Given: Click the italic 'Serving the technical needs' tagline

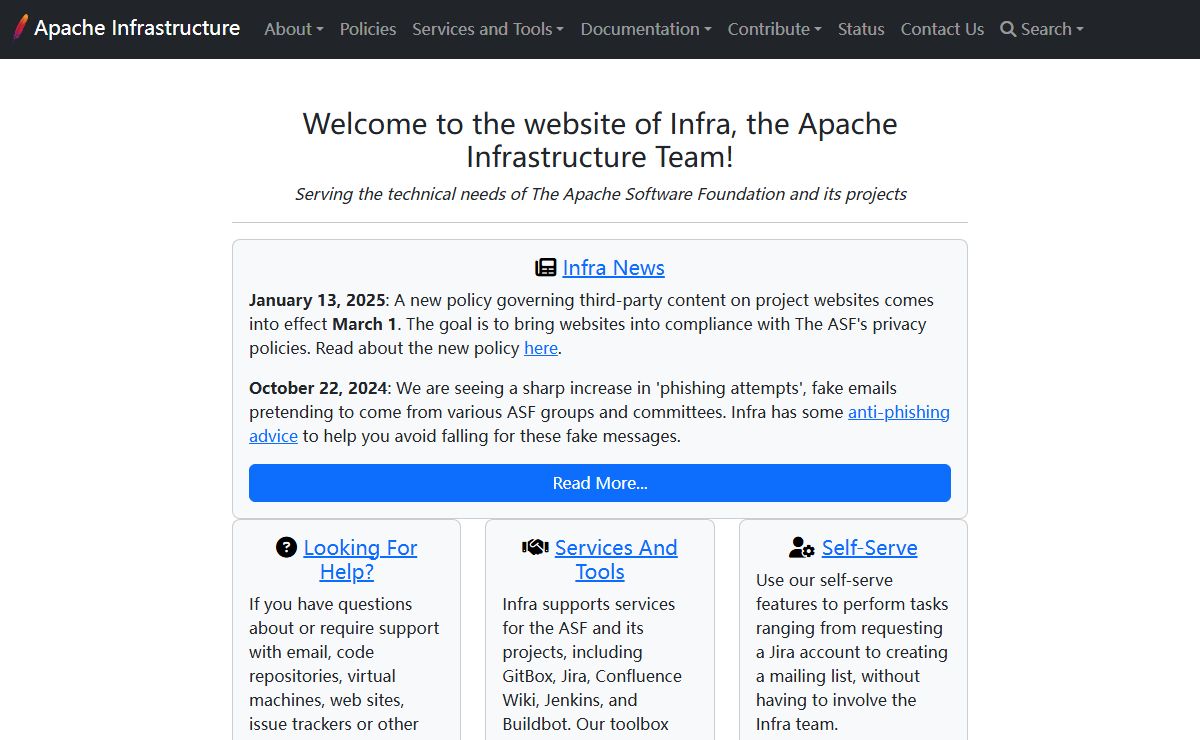Looking at the screenshot, I should point(601,194).
